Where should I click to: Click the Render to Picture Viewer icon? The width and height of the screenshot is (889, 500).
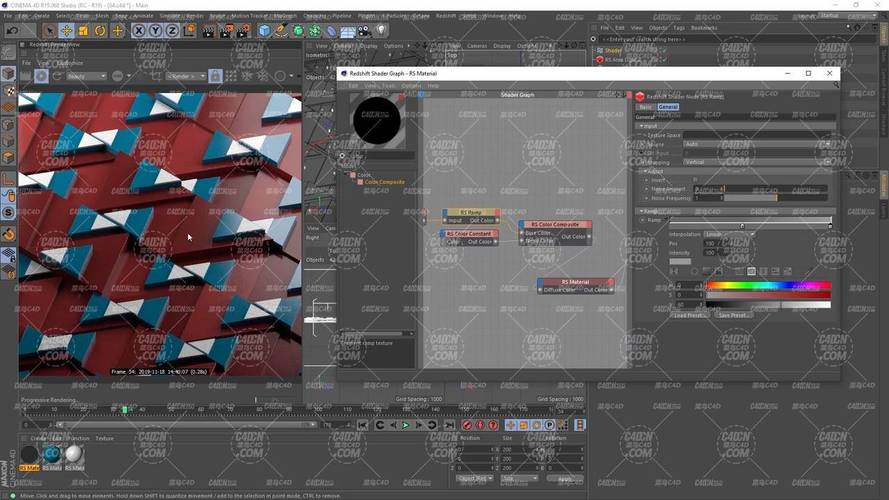[x=227, y=31]
